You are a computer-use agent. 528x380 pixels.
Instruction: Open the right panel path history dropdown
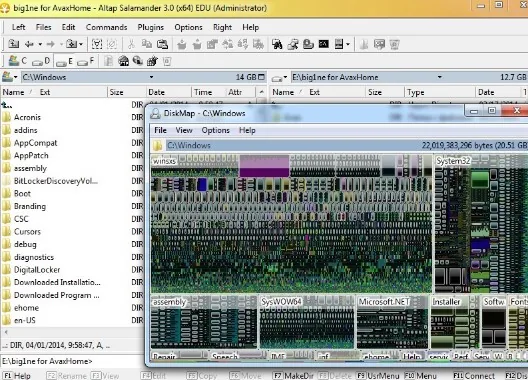pos(439,77)
